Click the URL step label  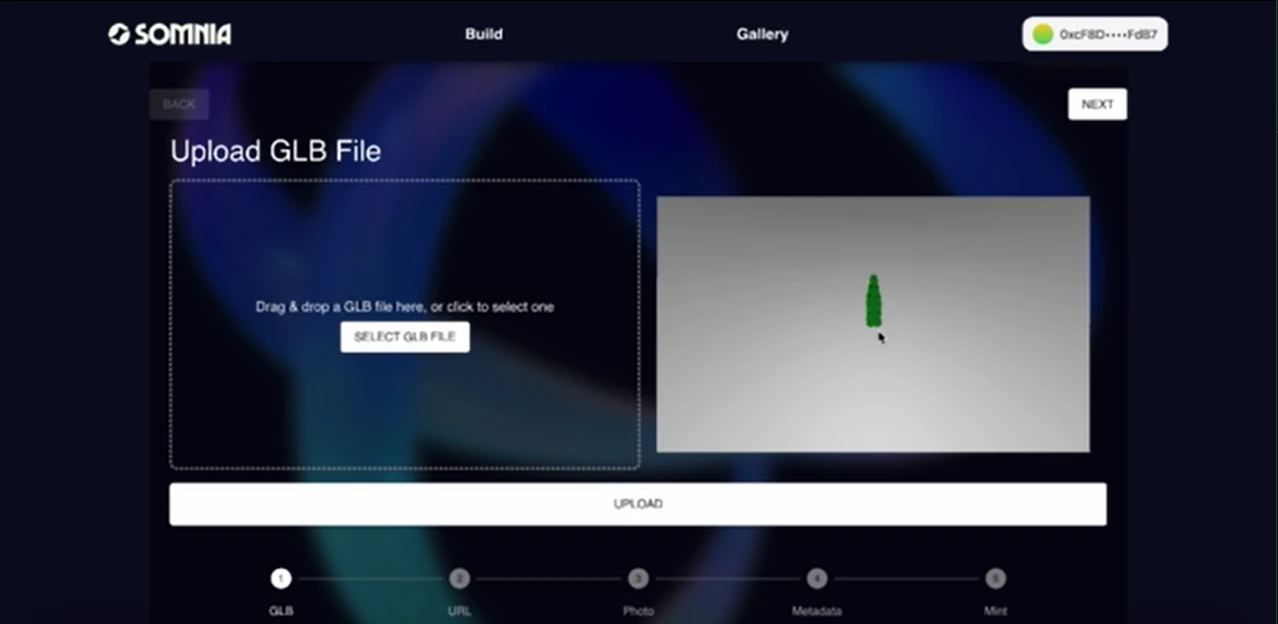point(459,611)
